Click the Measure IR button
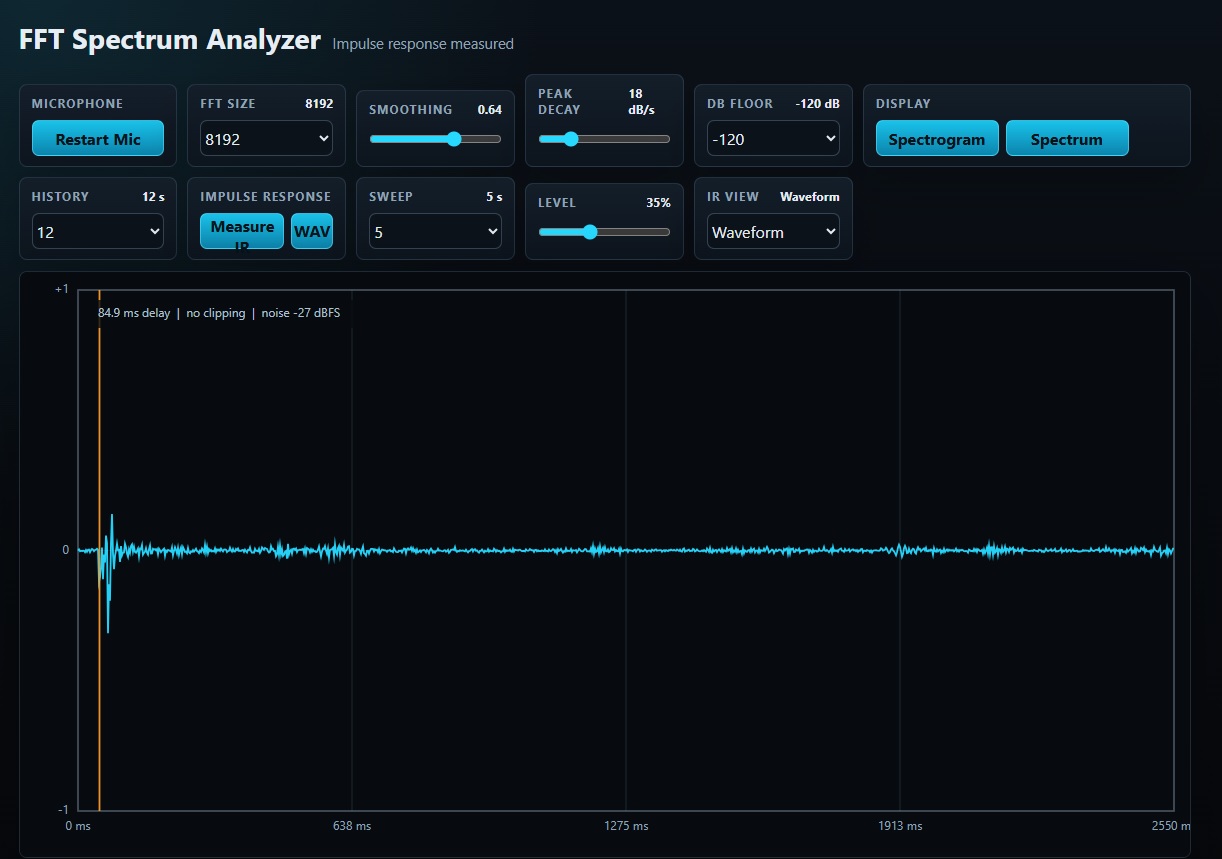1222x859 pixels. 242,231
